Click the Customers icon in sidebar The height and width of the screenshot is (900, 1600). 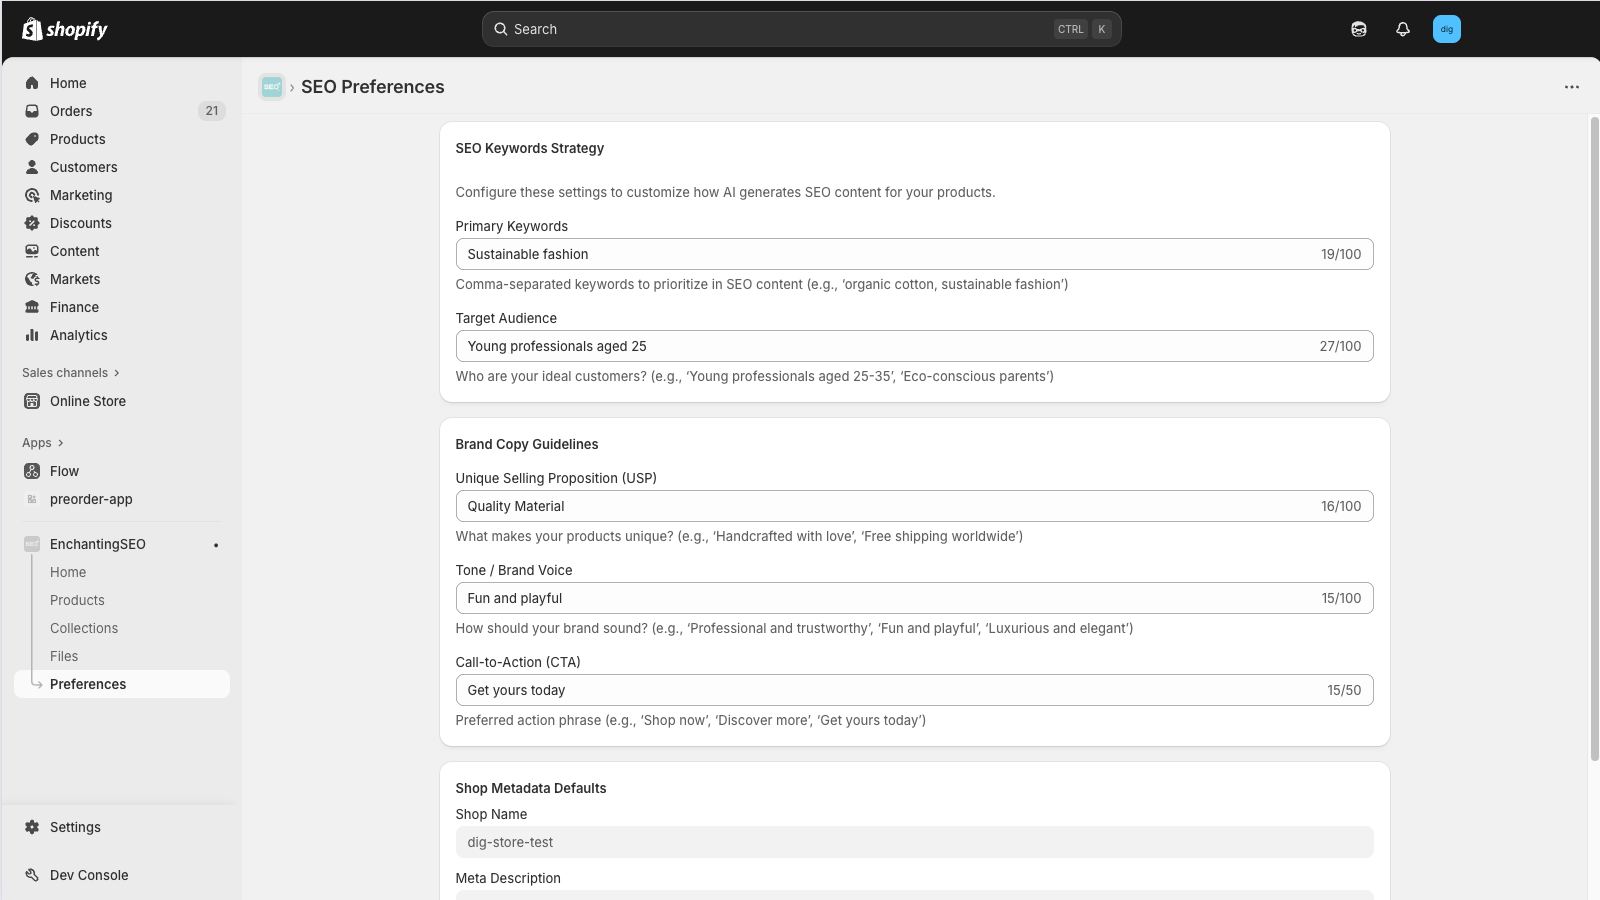(x=33, y=167)
